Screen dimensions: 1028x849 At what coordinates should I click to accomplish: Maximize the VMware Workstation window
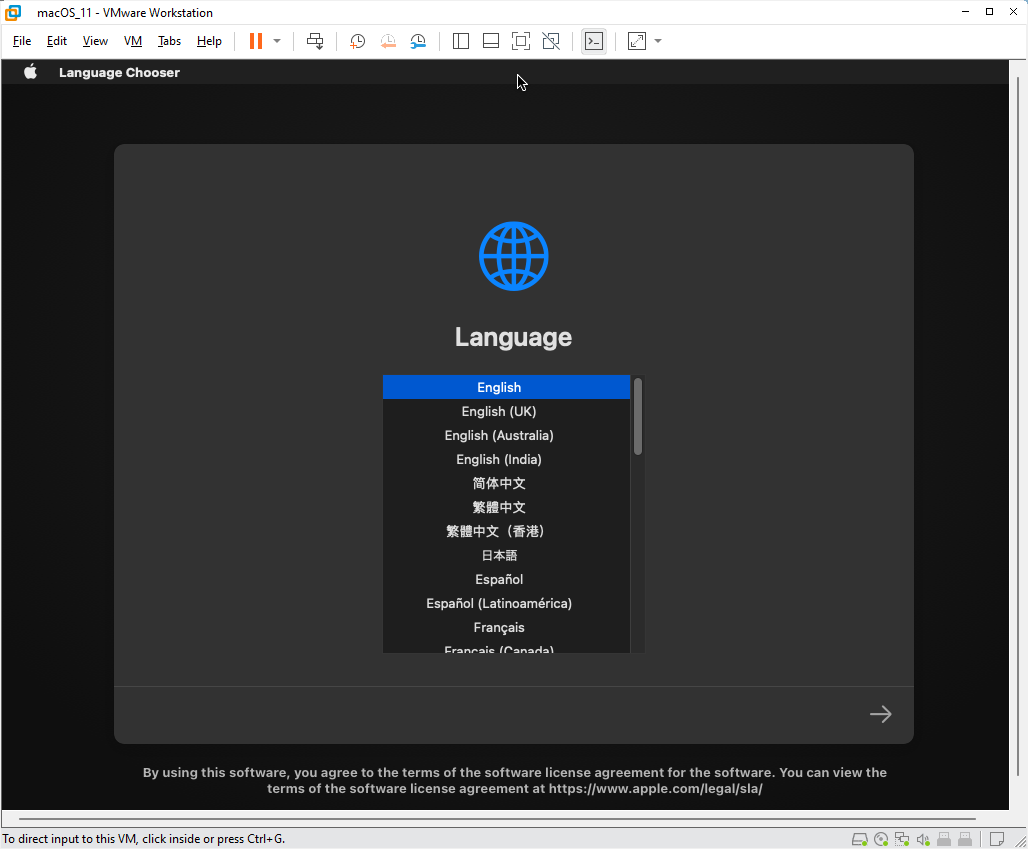tap(989, 12)
